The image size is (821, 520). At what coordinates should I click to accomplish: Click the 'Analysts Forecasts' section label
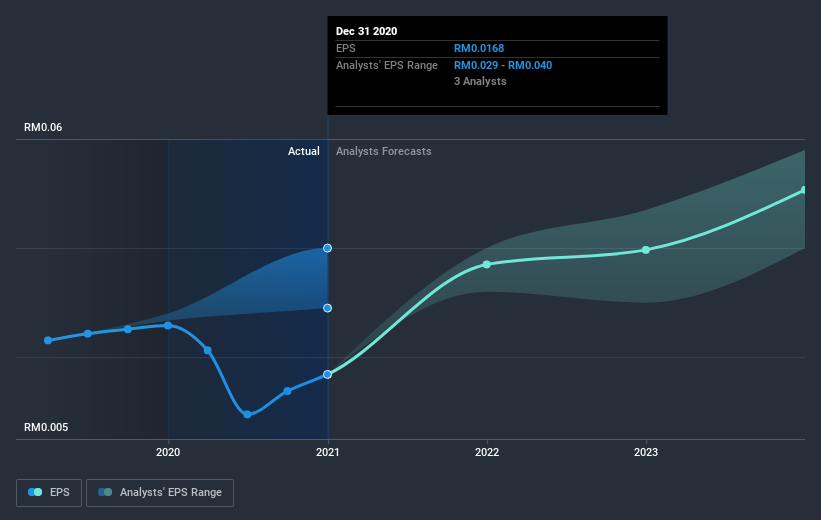click(384, 151)
